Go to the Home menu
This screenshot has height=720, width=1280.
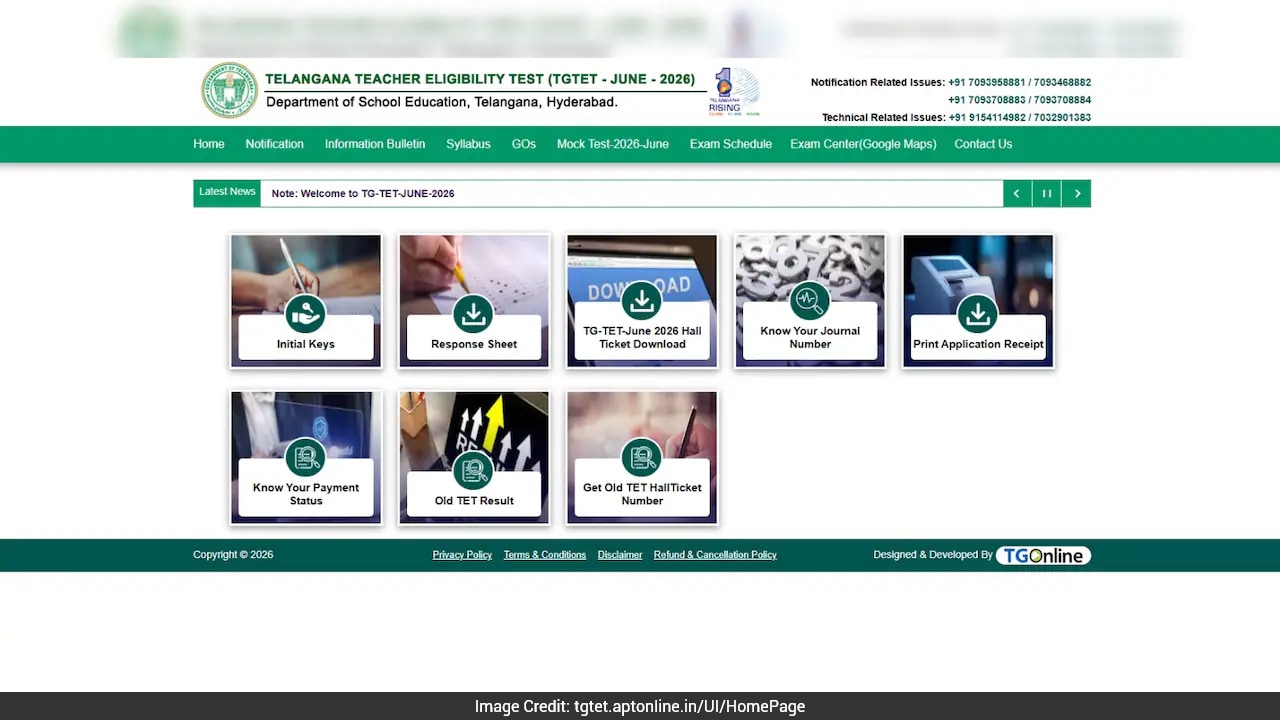209,144
